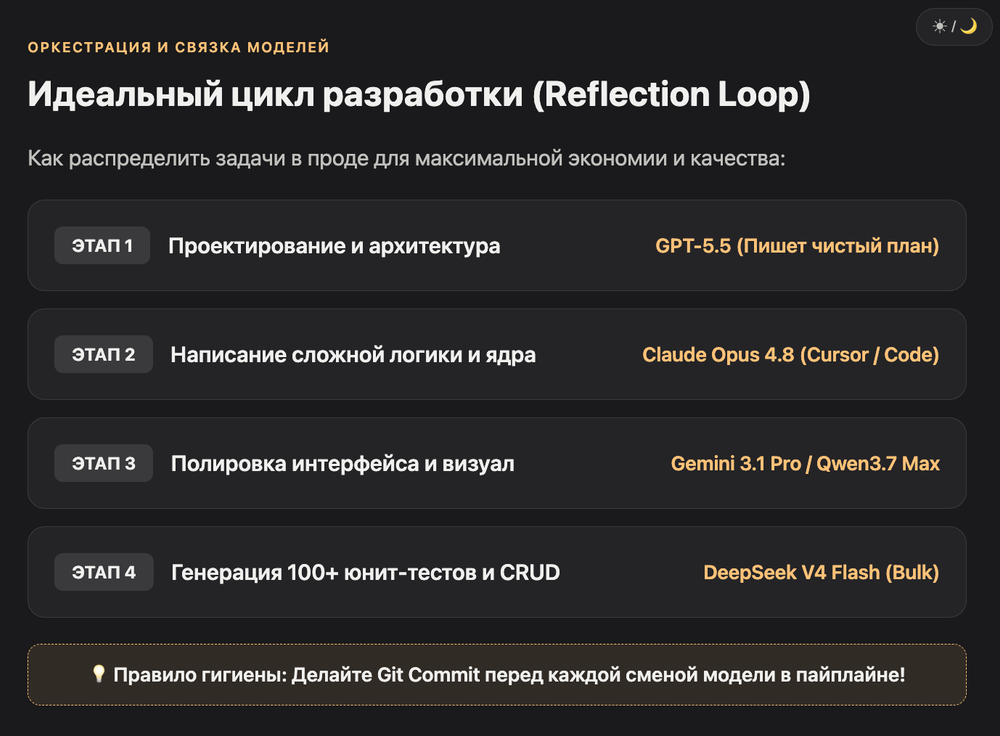Image resolution: width=1000 pixels, height=736 pixels.
Task: Select 'Полировка интерфейса и визуал' text
Action: coord(342,464)
